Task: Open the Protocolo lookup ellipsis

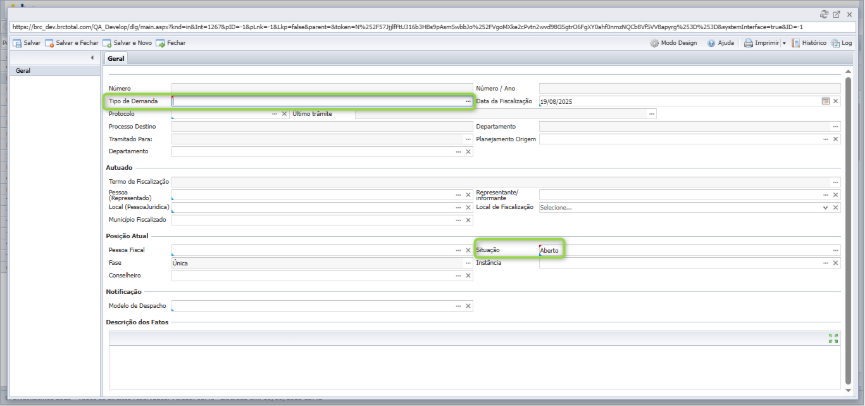Action: 274,114
